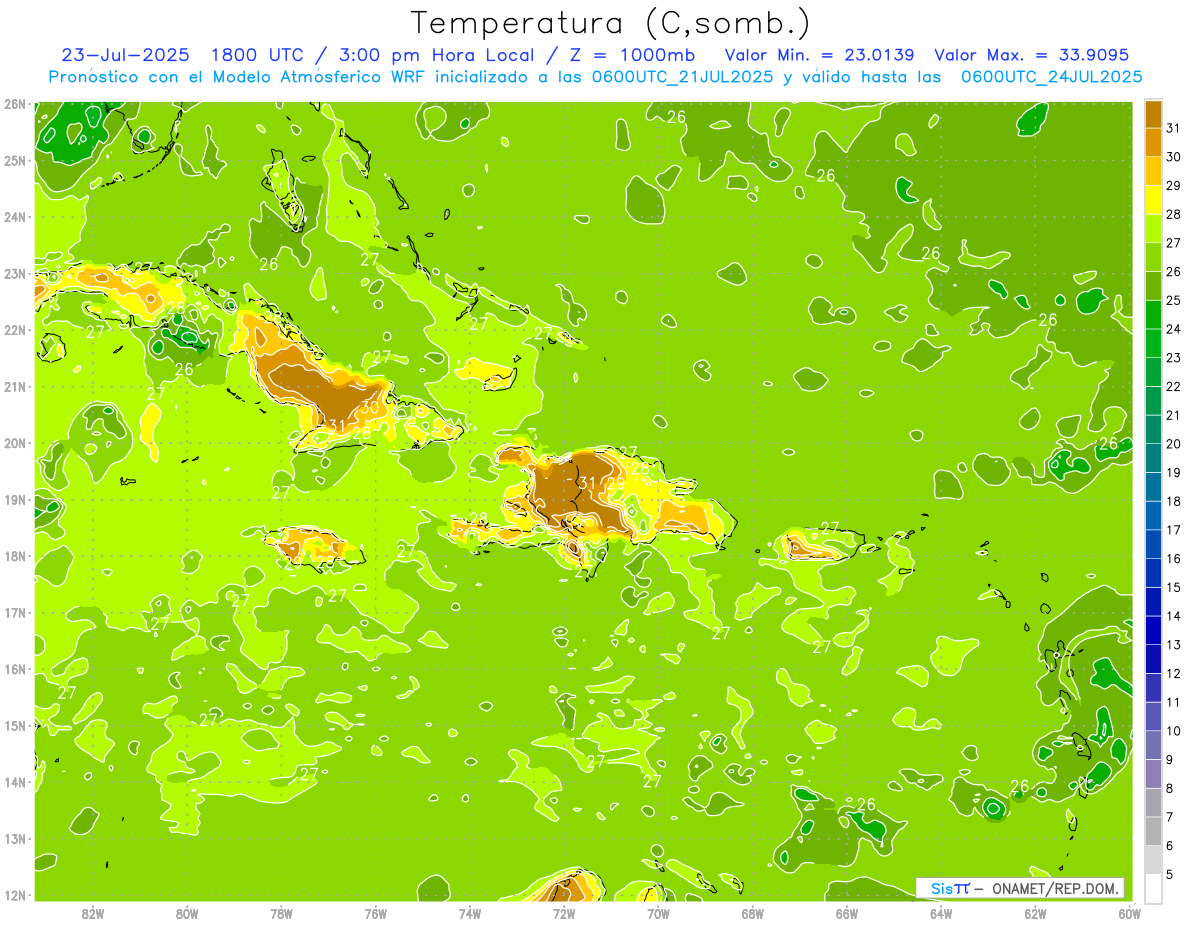Click the '20N' latitude axis label

click(x=14, y=443)
